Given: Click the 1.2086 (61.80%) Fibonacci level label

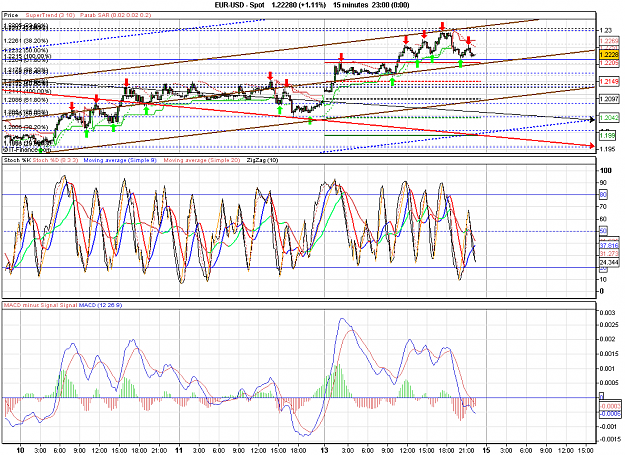Looking at the screenshot, I should click(26, 100).
